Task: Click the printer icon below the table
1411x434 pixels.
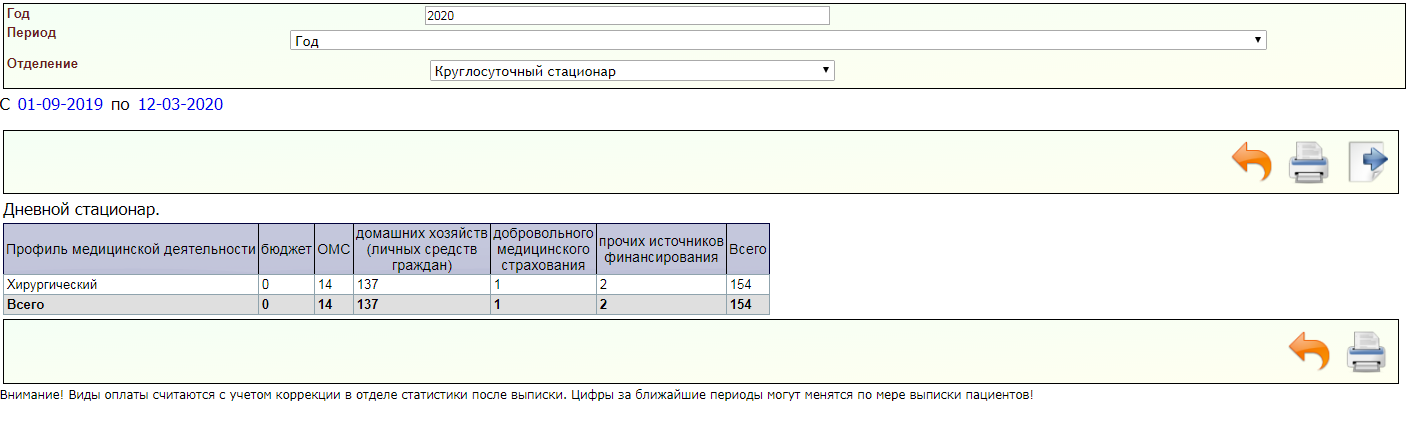Action: 1367,351
